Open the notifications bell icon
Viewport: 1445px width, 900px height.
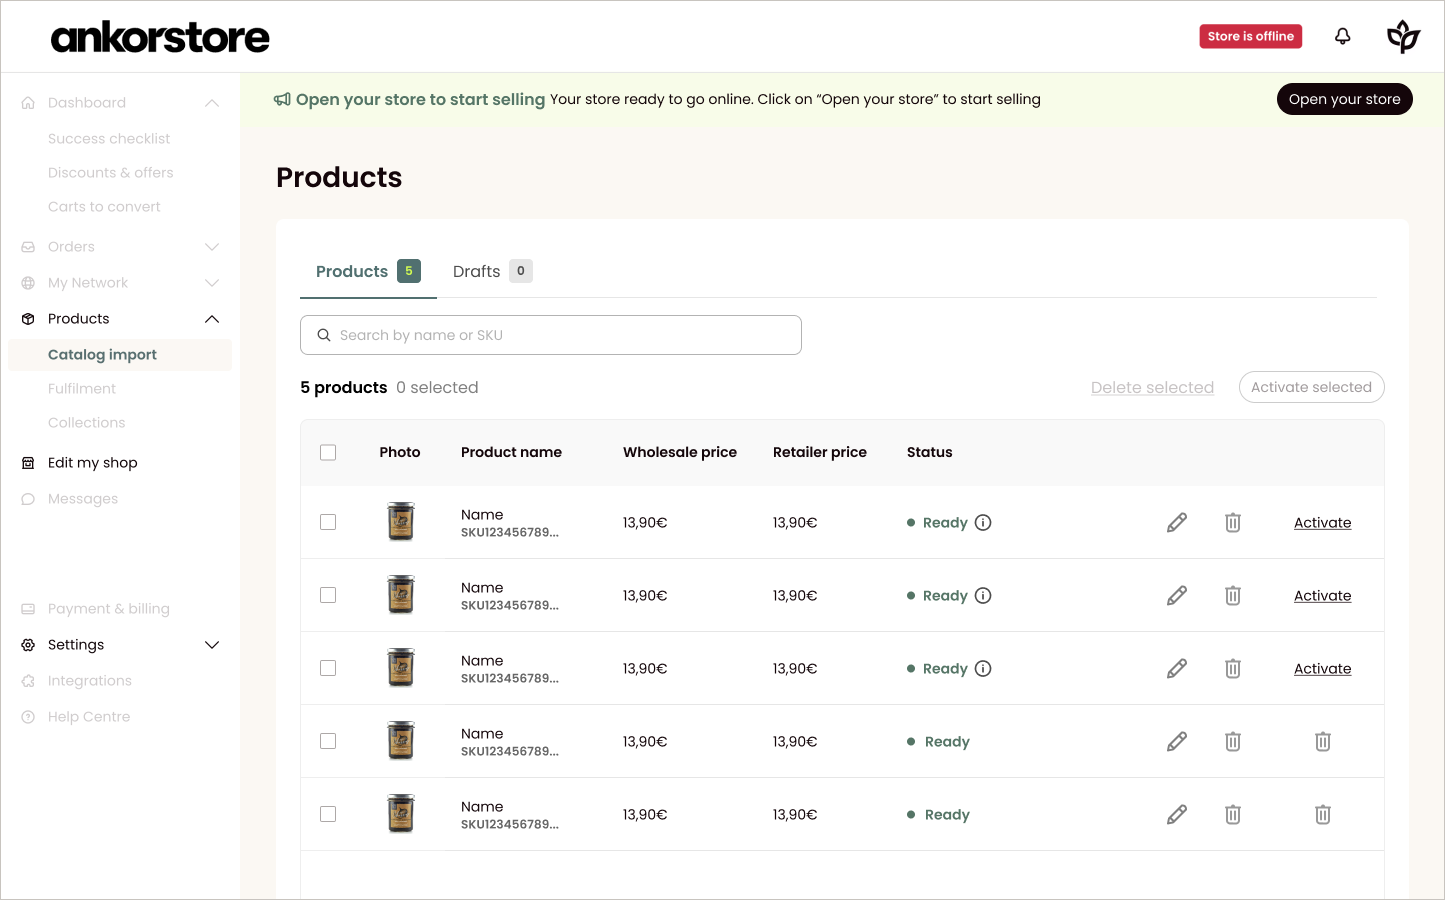1343,36
